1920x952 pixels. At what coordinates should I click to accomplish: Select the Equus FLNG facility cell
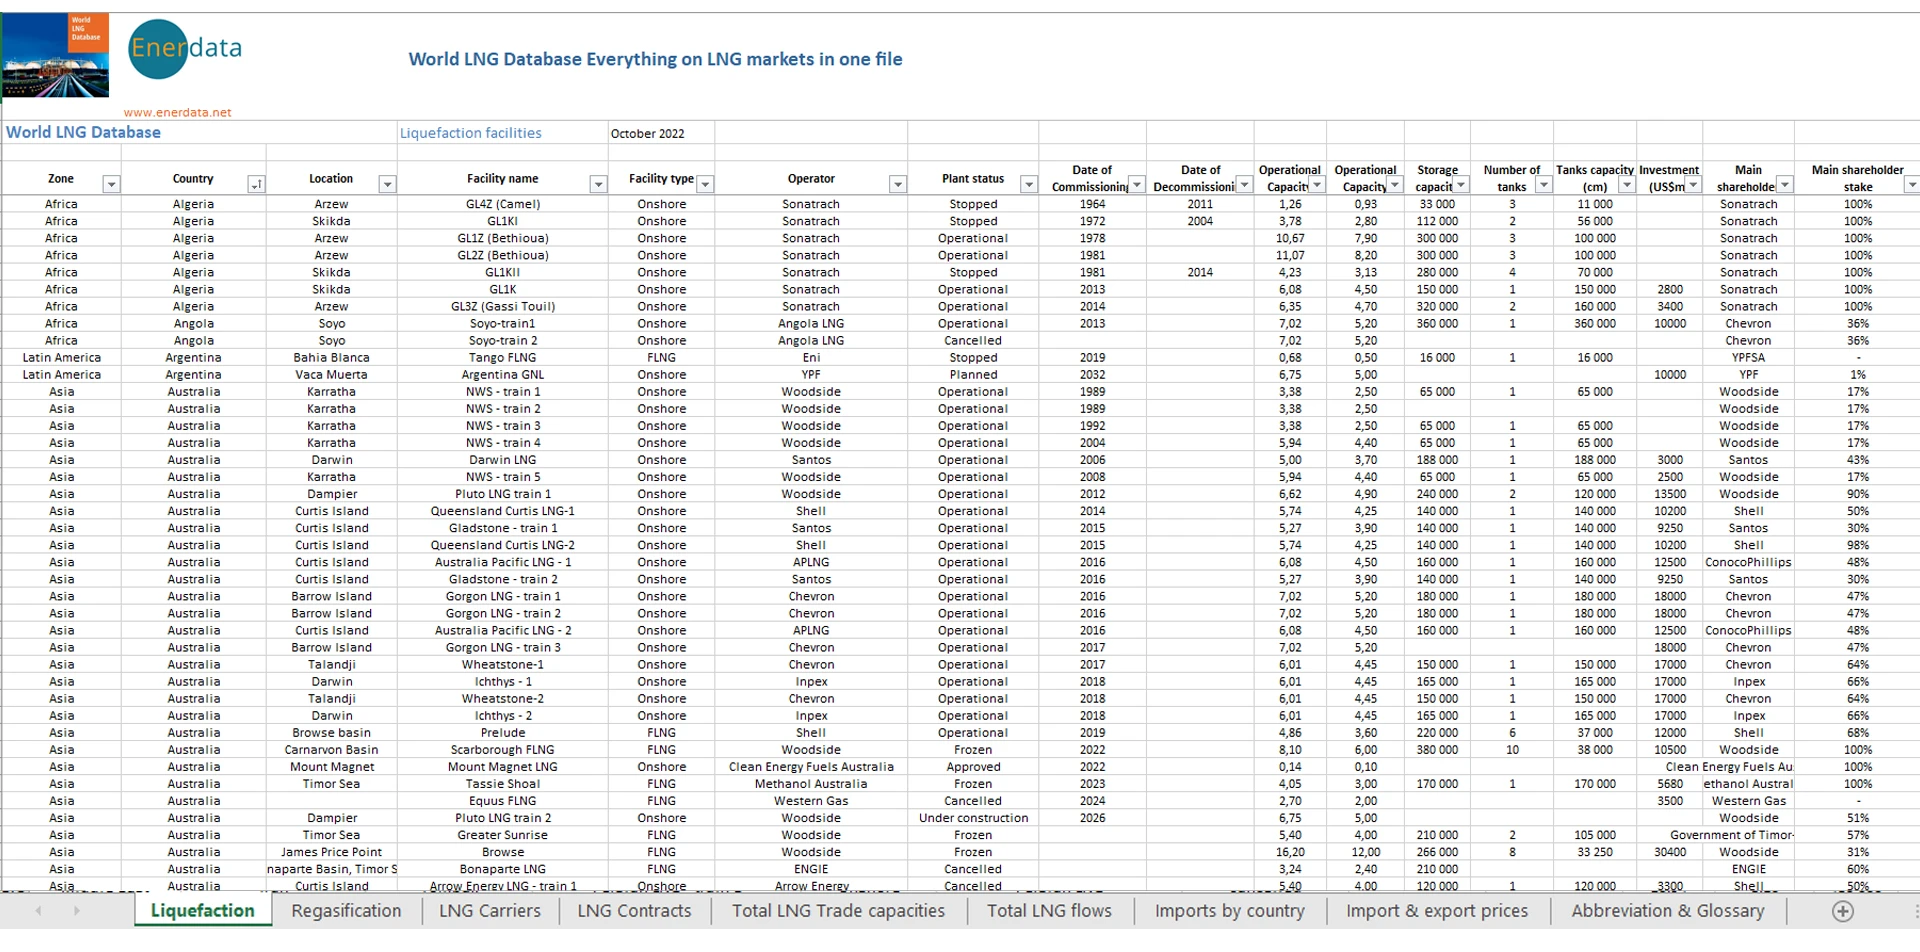click(502, 801)
